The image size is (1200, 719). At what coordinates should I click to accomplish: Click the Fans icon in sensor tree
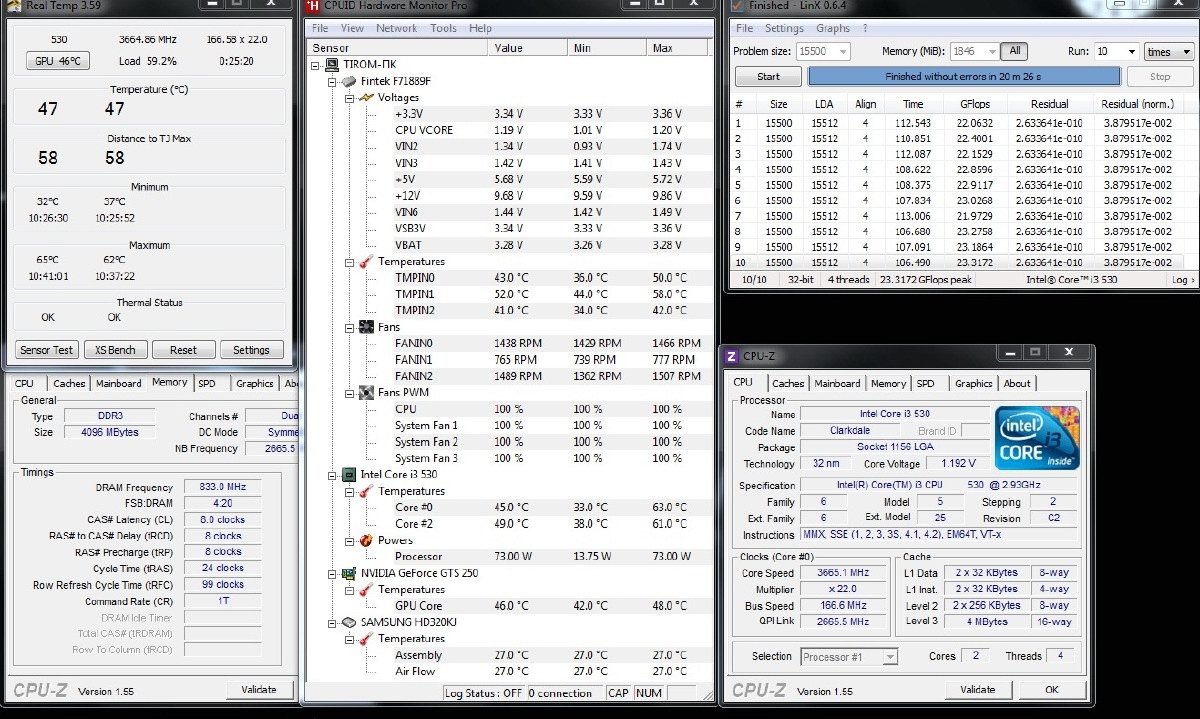click(x=366, y=327)
